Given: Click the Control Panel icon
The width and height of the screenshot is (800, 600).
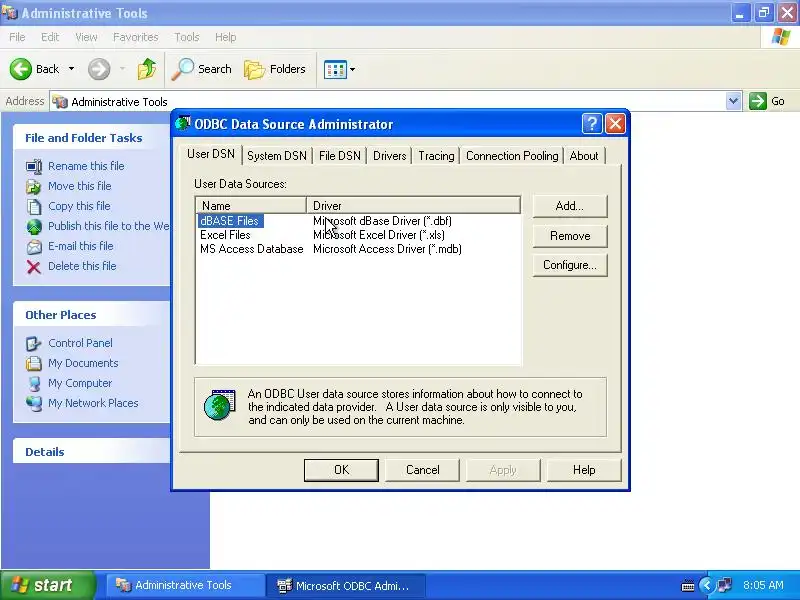Looking at the screenshot, I should pos(34,343).
